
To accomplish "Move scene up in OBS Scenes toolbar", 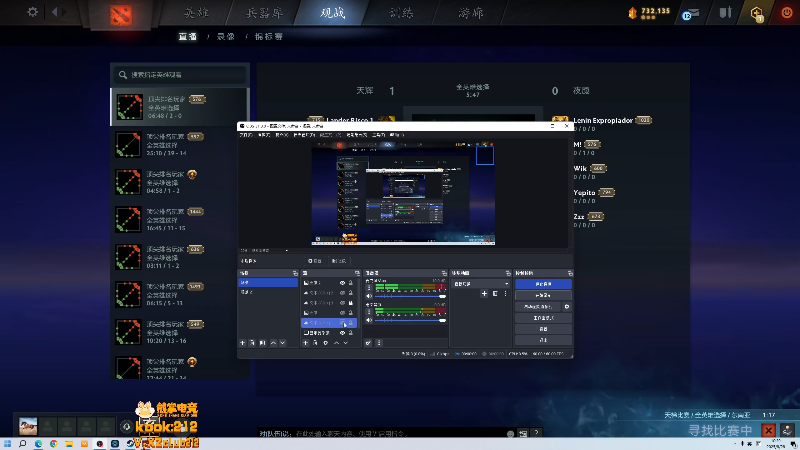I will click(273, 343).
